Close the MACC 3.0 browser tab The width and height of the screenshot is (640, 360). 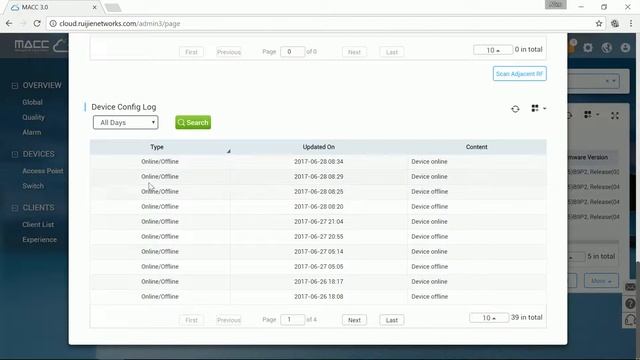tap(94, 7)
